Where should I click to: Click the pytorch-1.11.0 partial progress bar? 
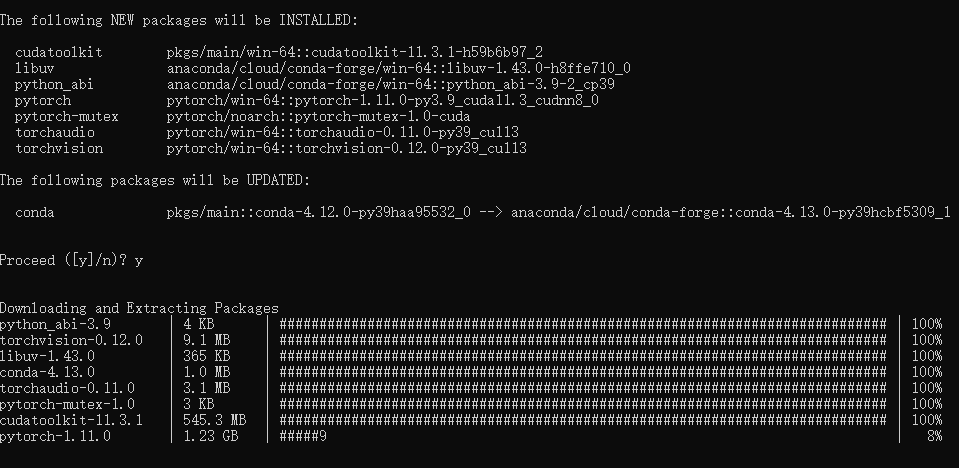[x=303, y=436]
